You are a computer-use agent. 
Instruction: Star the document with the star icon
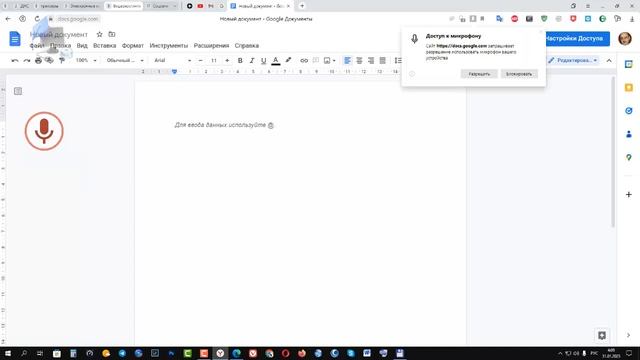99,34
